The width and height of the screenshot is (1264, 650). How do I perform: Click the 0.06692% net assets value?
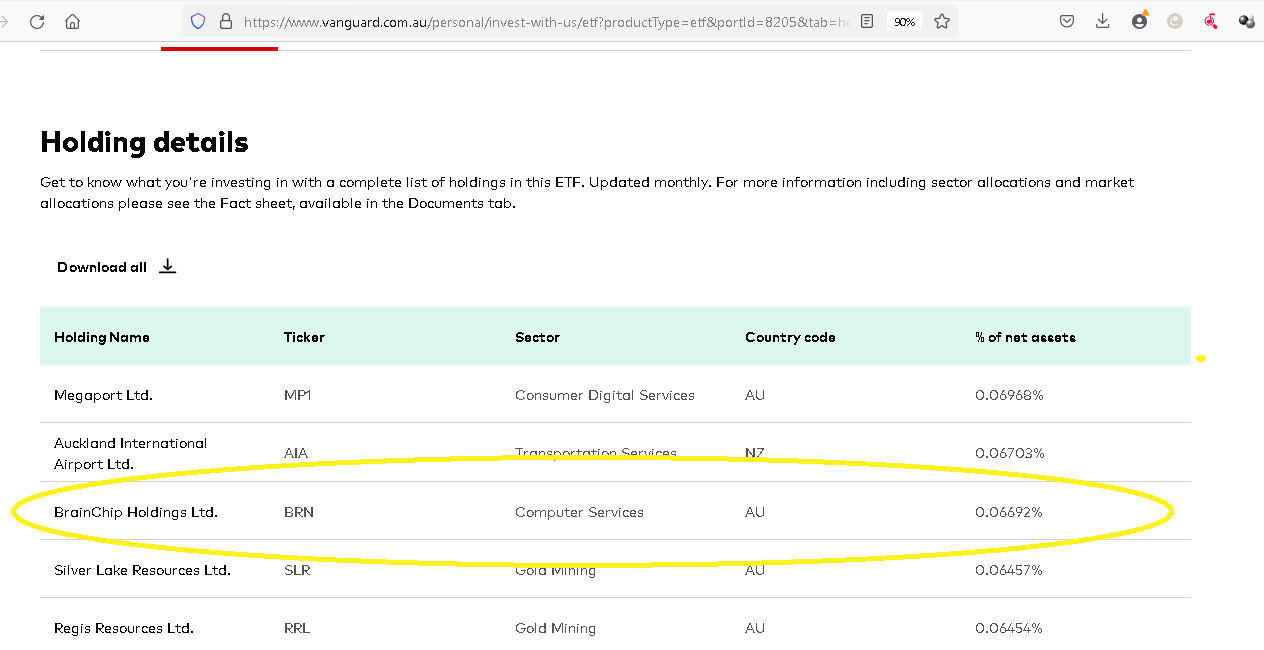point(1009,512)
